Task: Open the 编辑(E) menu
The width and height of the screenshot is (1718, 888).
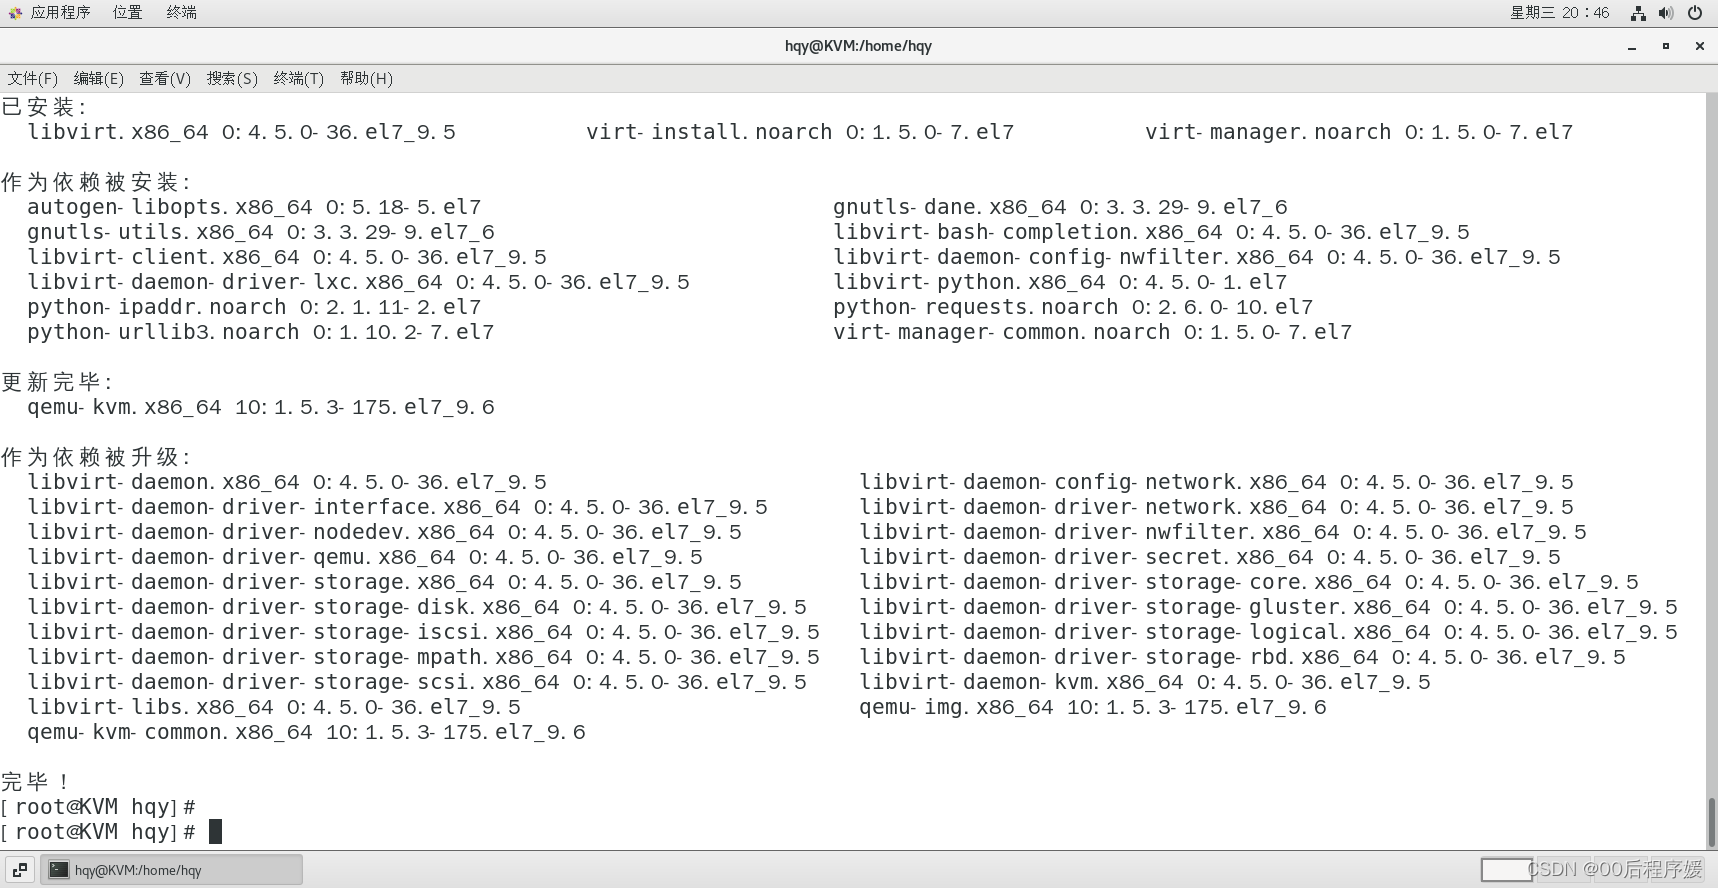Action: (x=98, y=78)
